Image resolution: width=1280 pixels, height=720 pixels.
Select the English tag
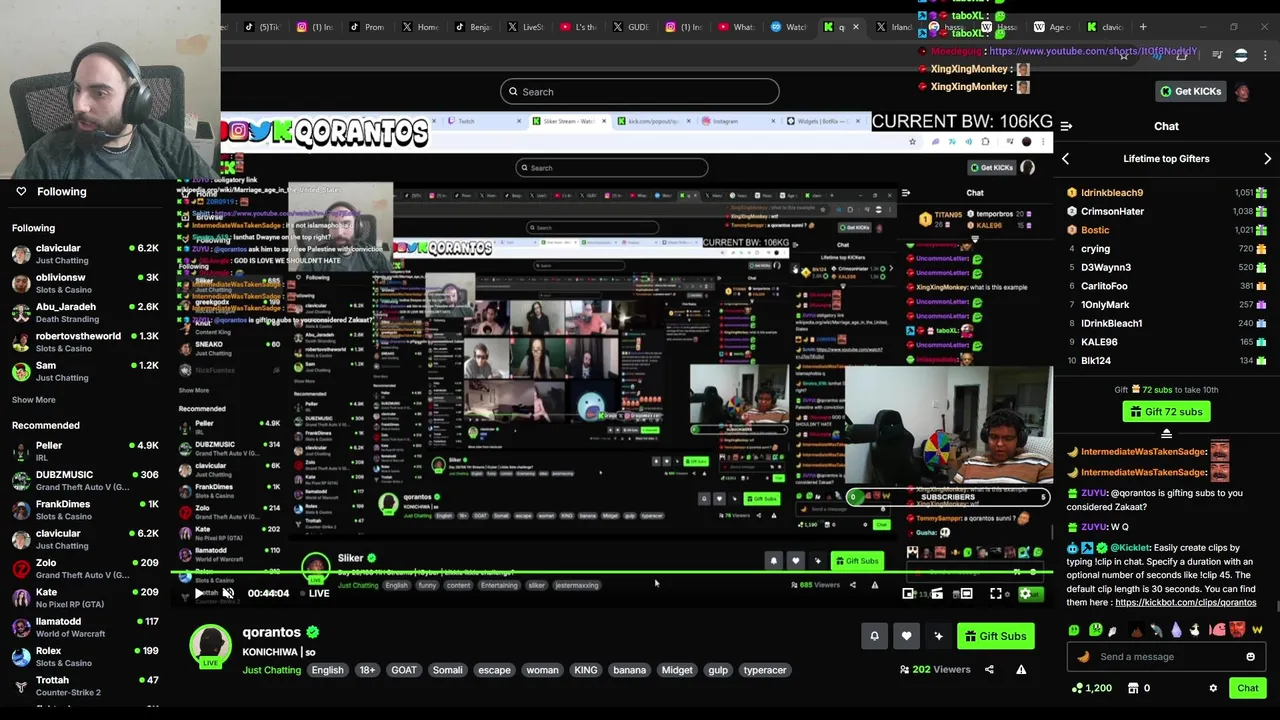[327, 670]
